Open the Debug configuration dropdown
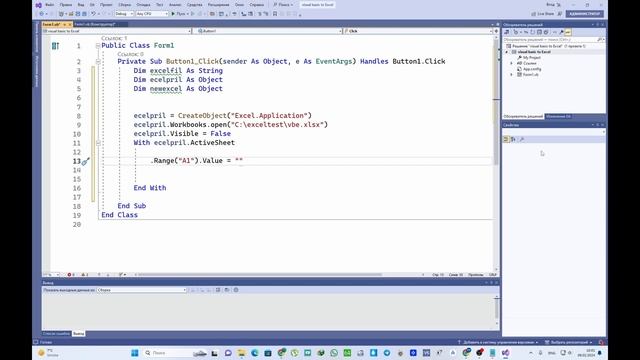The height and width of the screenshot is (360, 640). pos(124,14)
